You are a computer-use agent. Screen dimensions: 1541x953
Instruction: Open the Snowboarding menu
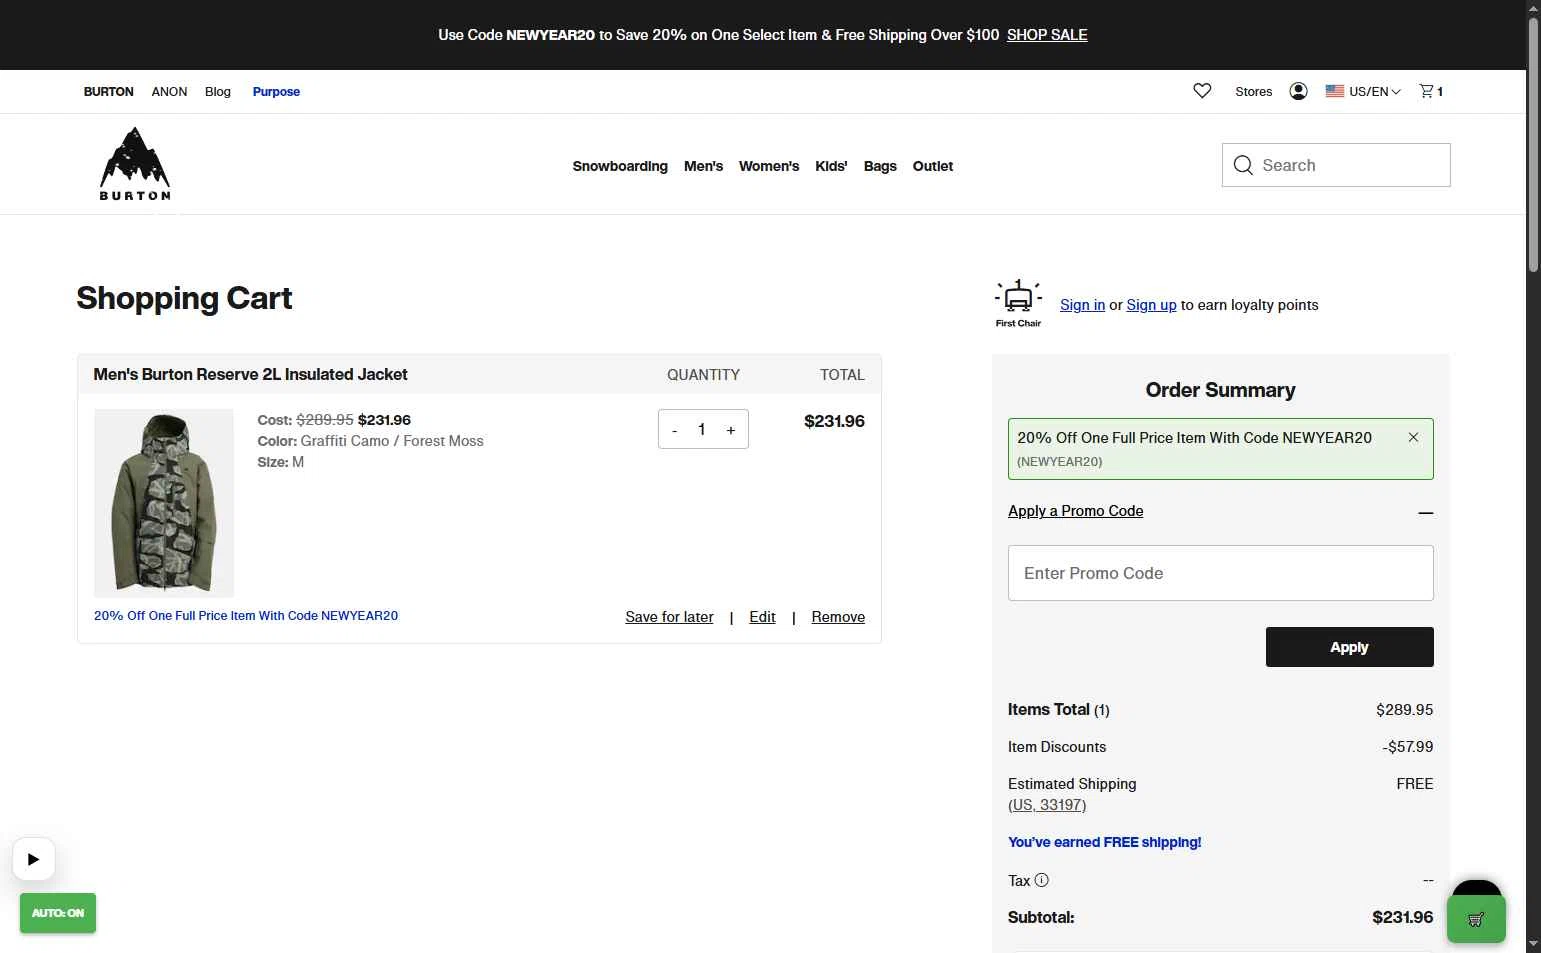point(620,166)
